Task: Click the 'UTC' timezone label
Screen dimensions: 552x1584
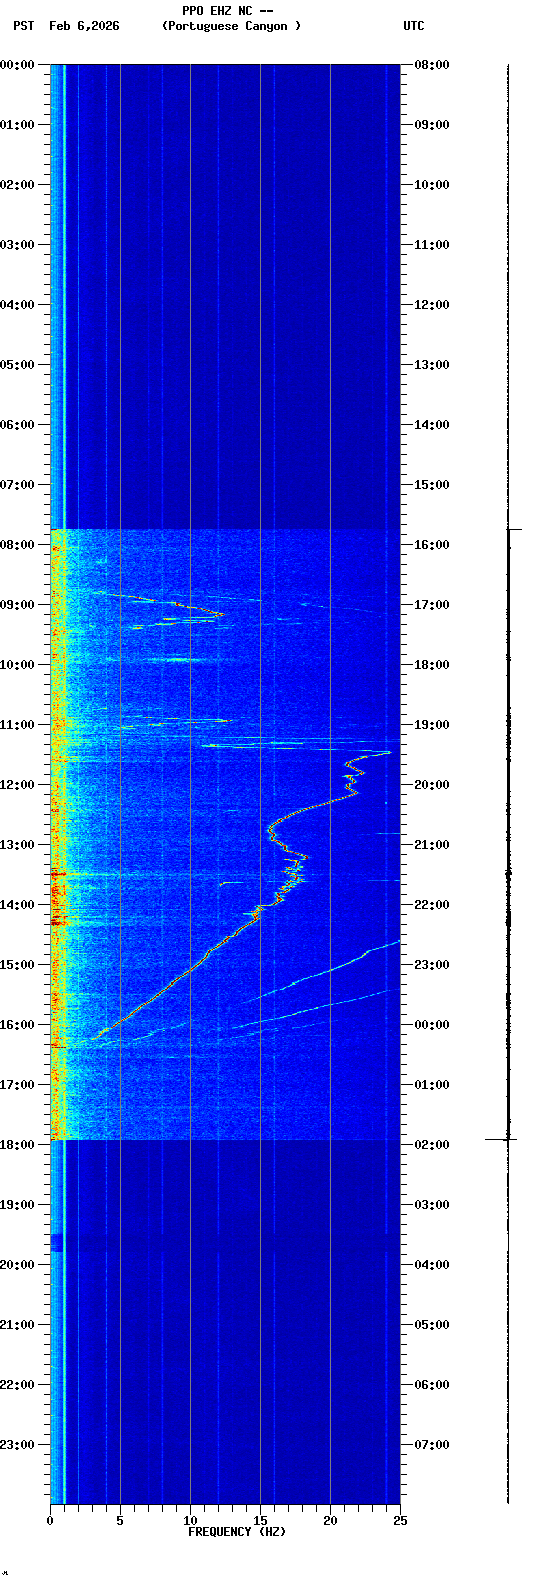Action: pos(414,26)
